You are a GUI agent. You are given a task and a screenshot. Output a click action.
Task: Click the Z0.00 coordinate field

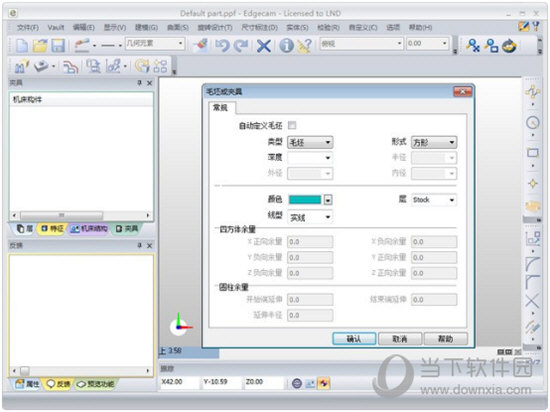pos(263,382)
